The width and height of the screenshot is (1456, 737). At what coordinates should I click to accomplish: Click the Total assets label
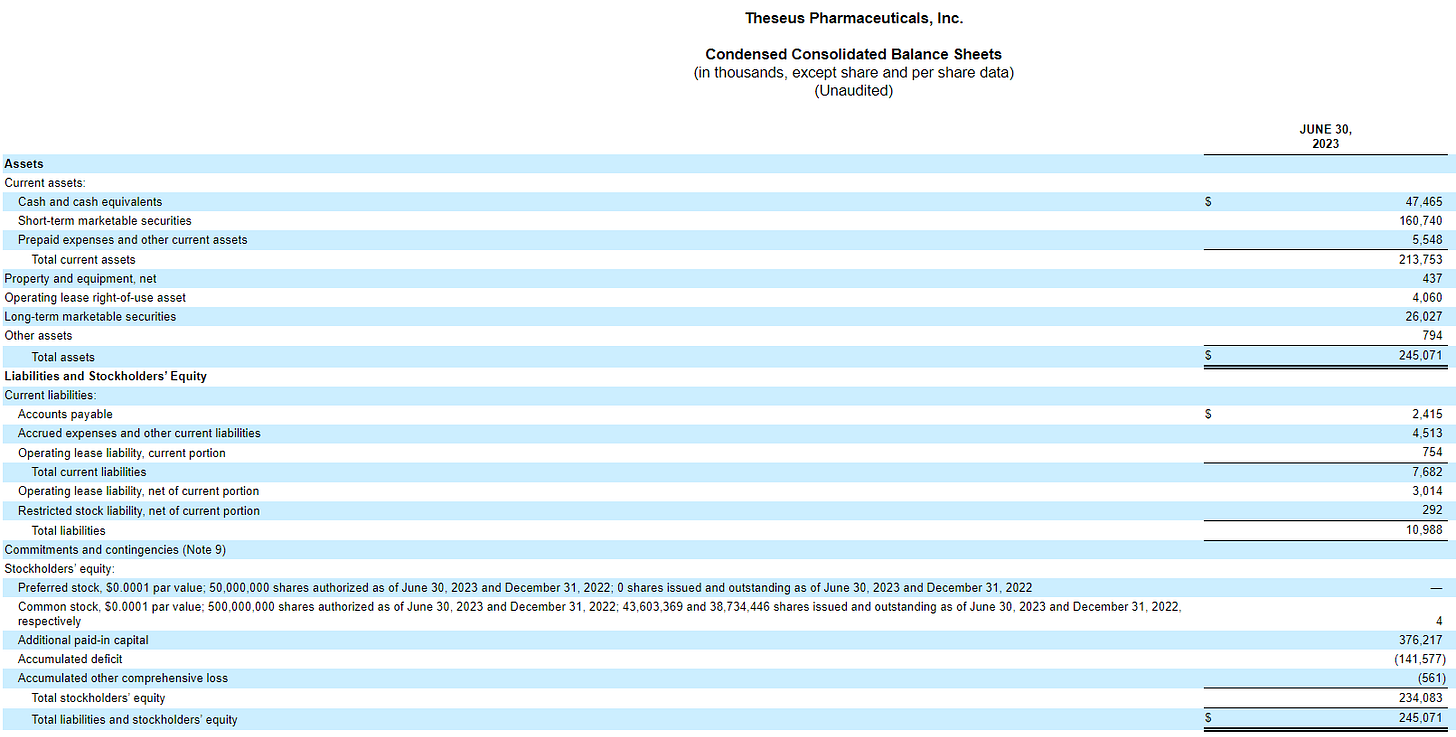click(63, 357)
